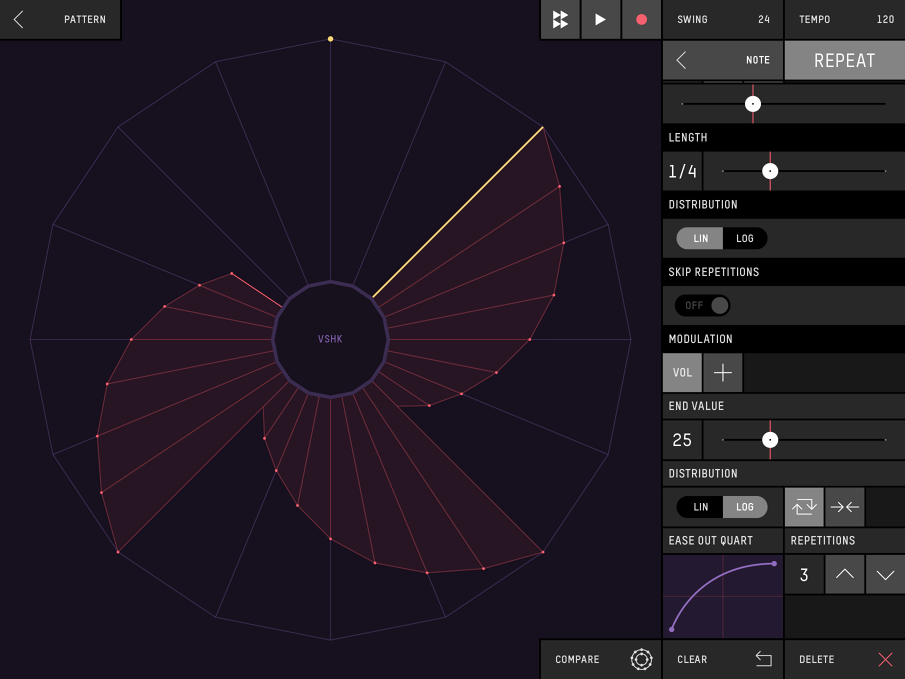
Task: Click the Ease Out Quart label
Action: [710, 541]
